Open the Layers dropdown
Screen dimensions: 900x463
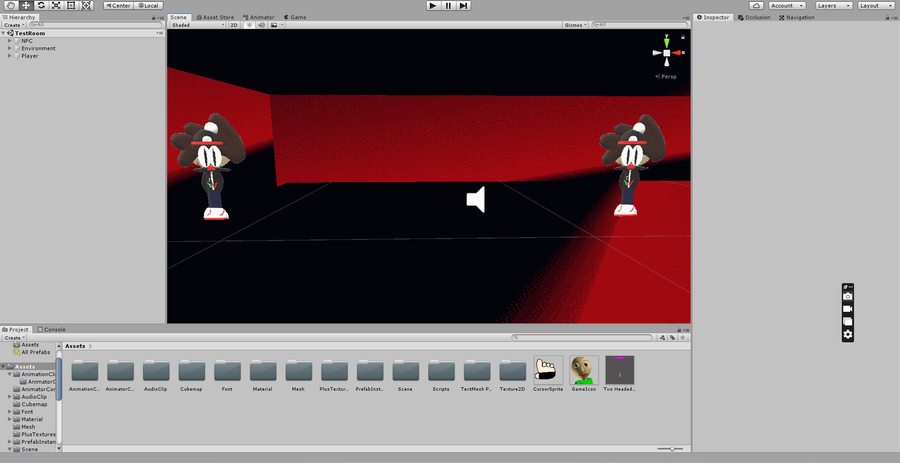[x=833, y=5]
